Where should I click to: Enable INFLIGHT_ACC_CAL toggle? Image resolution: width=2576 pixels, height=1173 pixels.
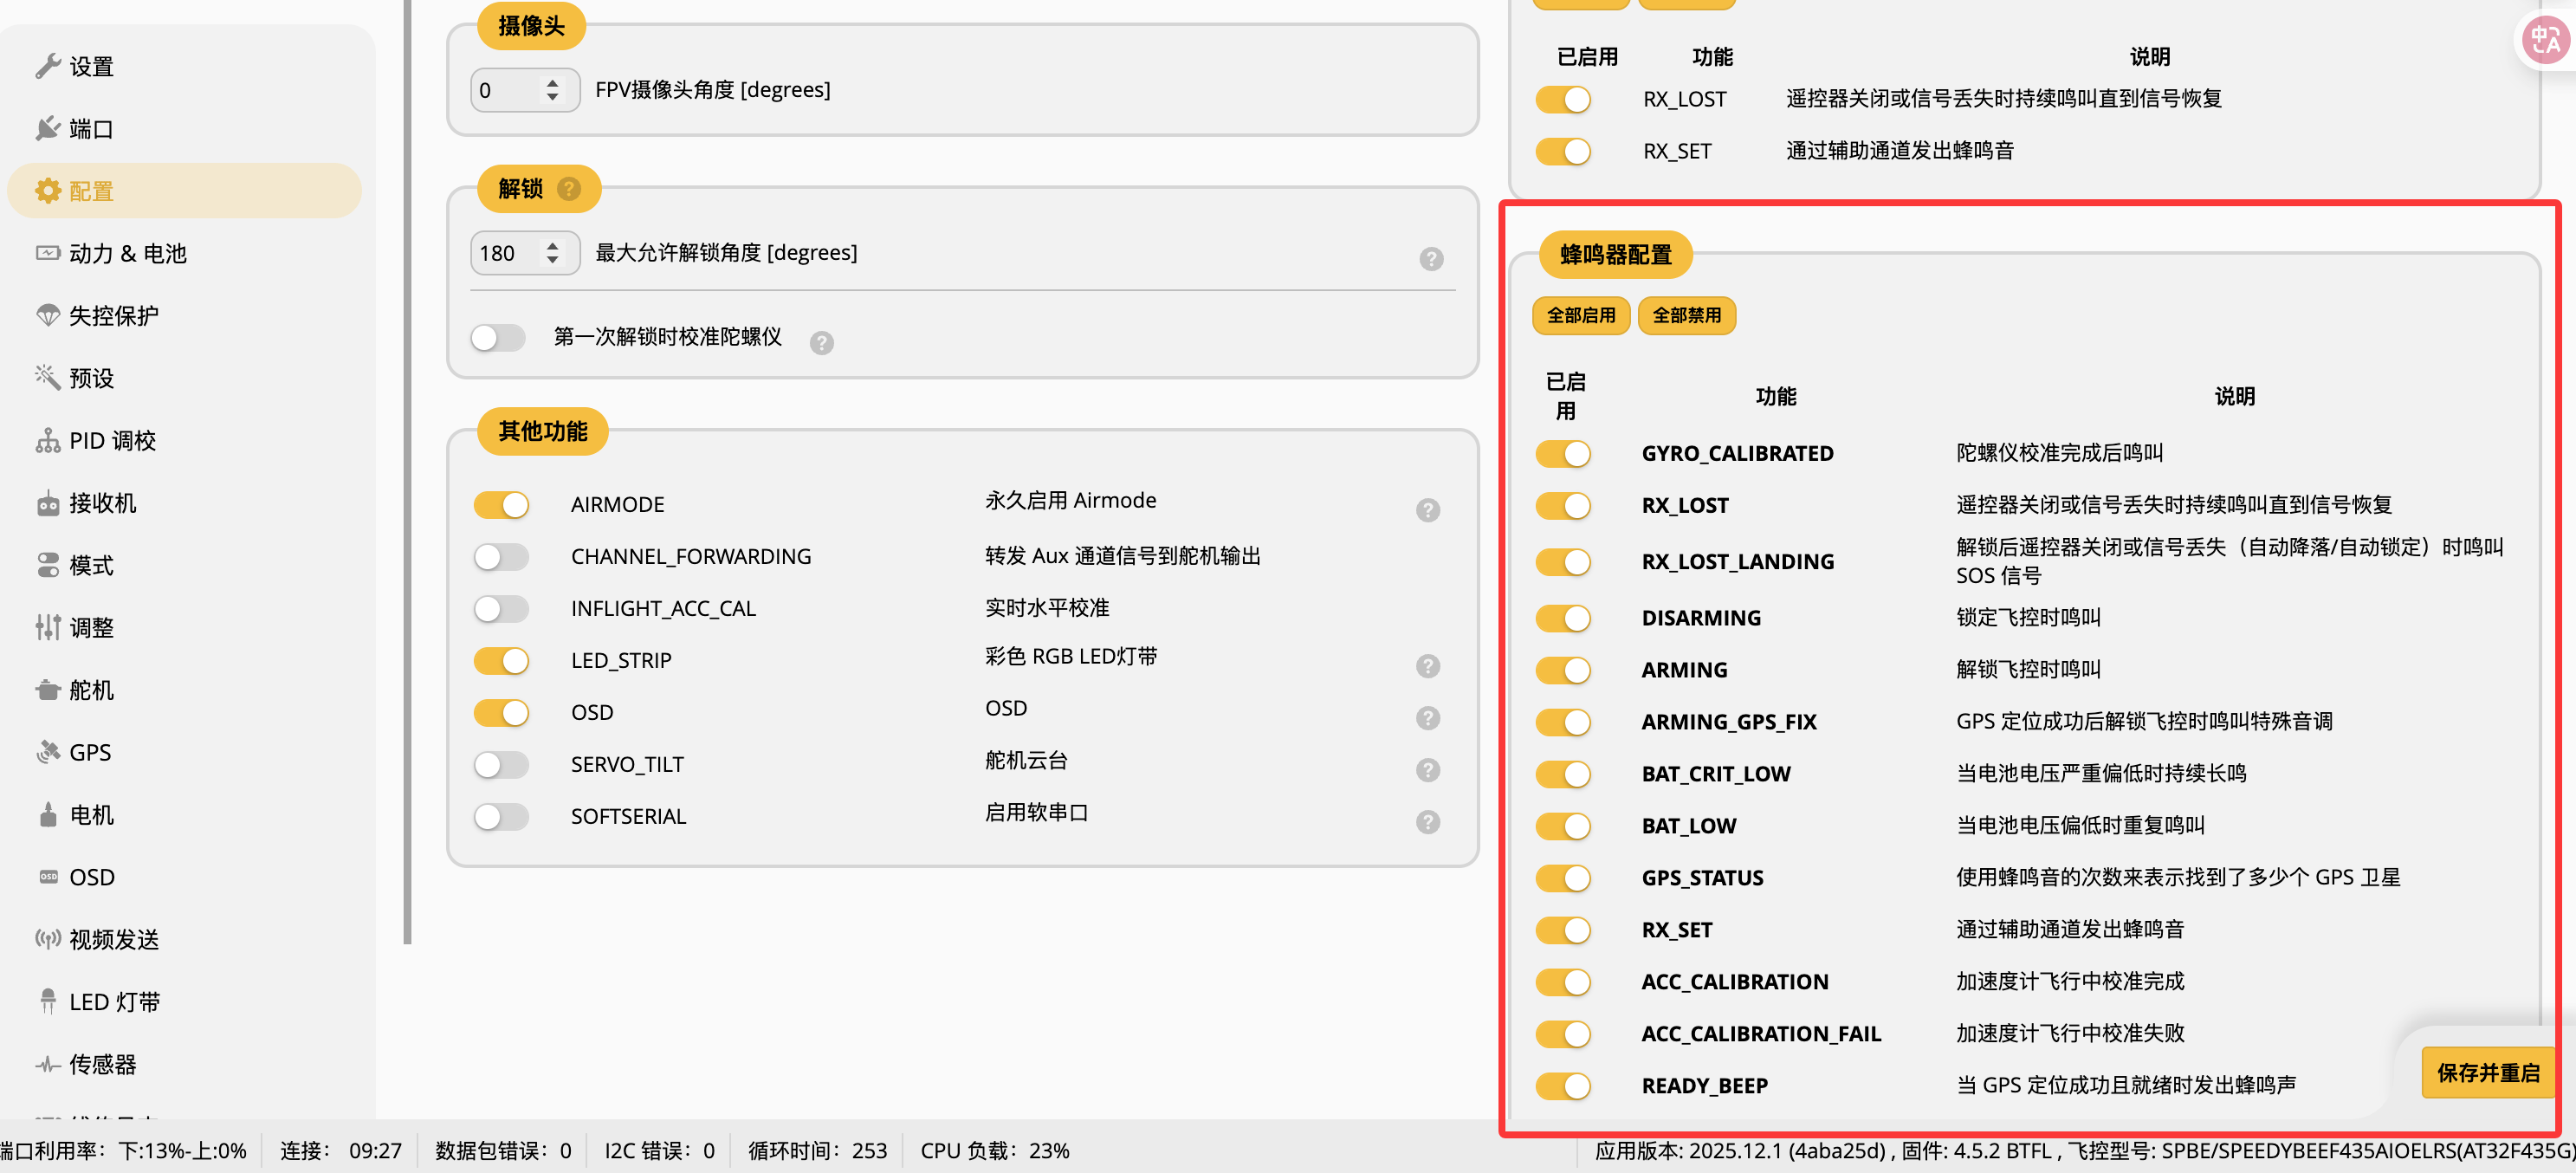pos(501,609)
